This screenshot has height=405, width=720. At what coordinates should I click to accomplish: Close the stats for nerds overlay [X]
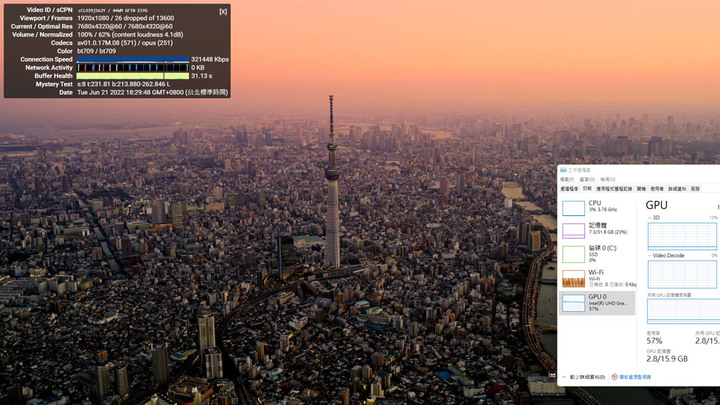click(223, 11)
